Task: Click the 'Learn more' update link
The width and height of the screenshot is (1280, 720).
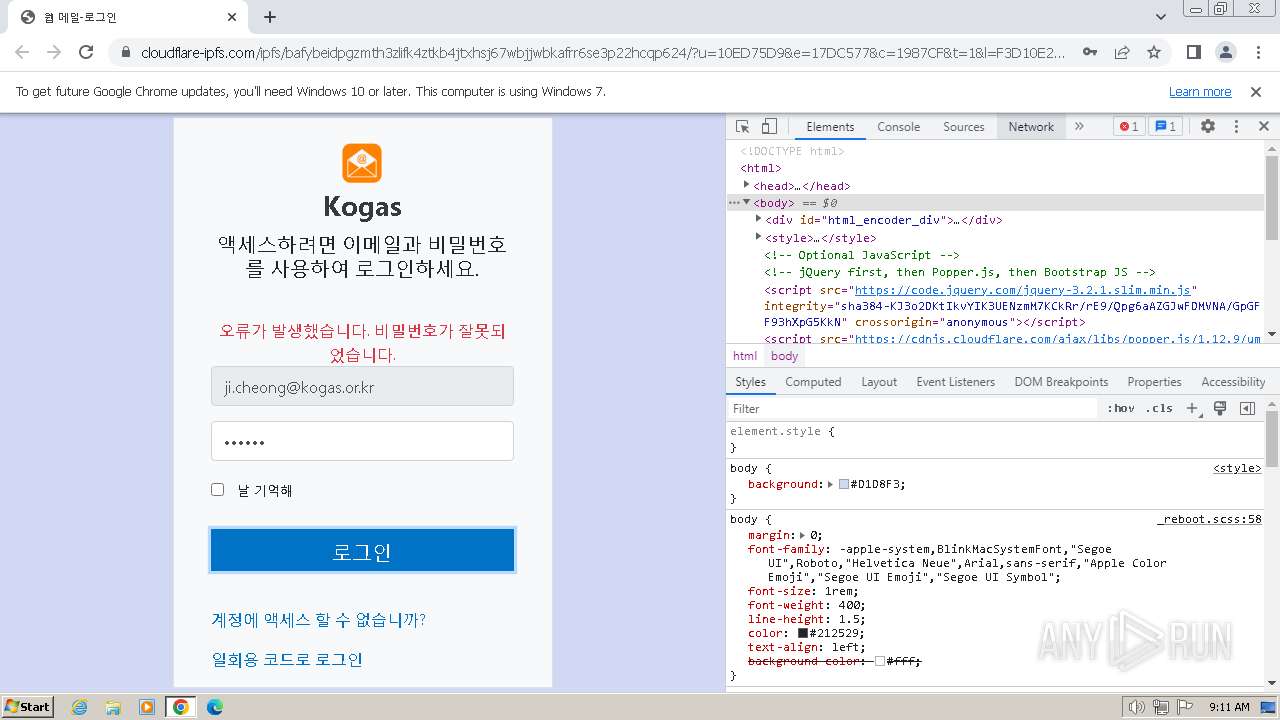Action: pos(1200,92)
